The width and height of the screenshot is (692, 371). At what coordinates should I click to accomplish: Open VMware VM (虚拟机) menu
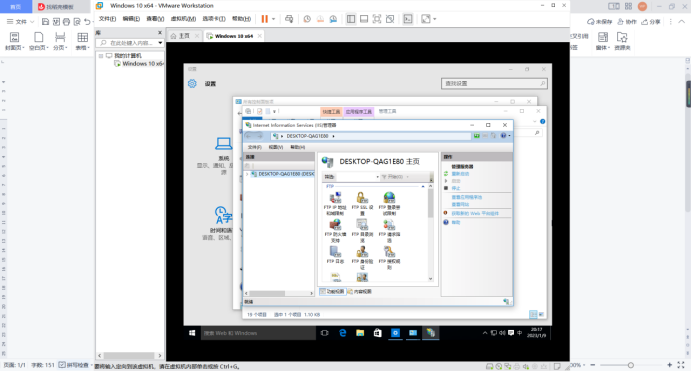coord(183,19)
